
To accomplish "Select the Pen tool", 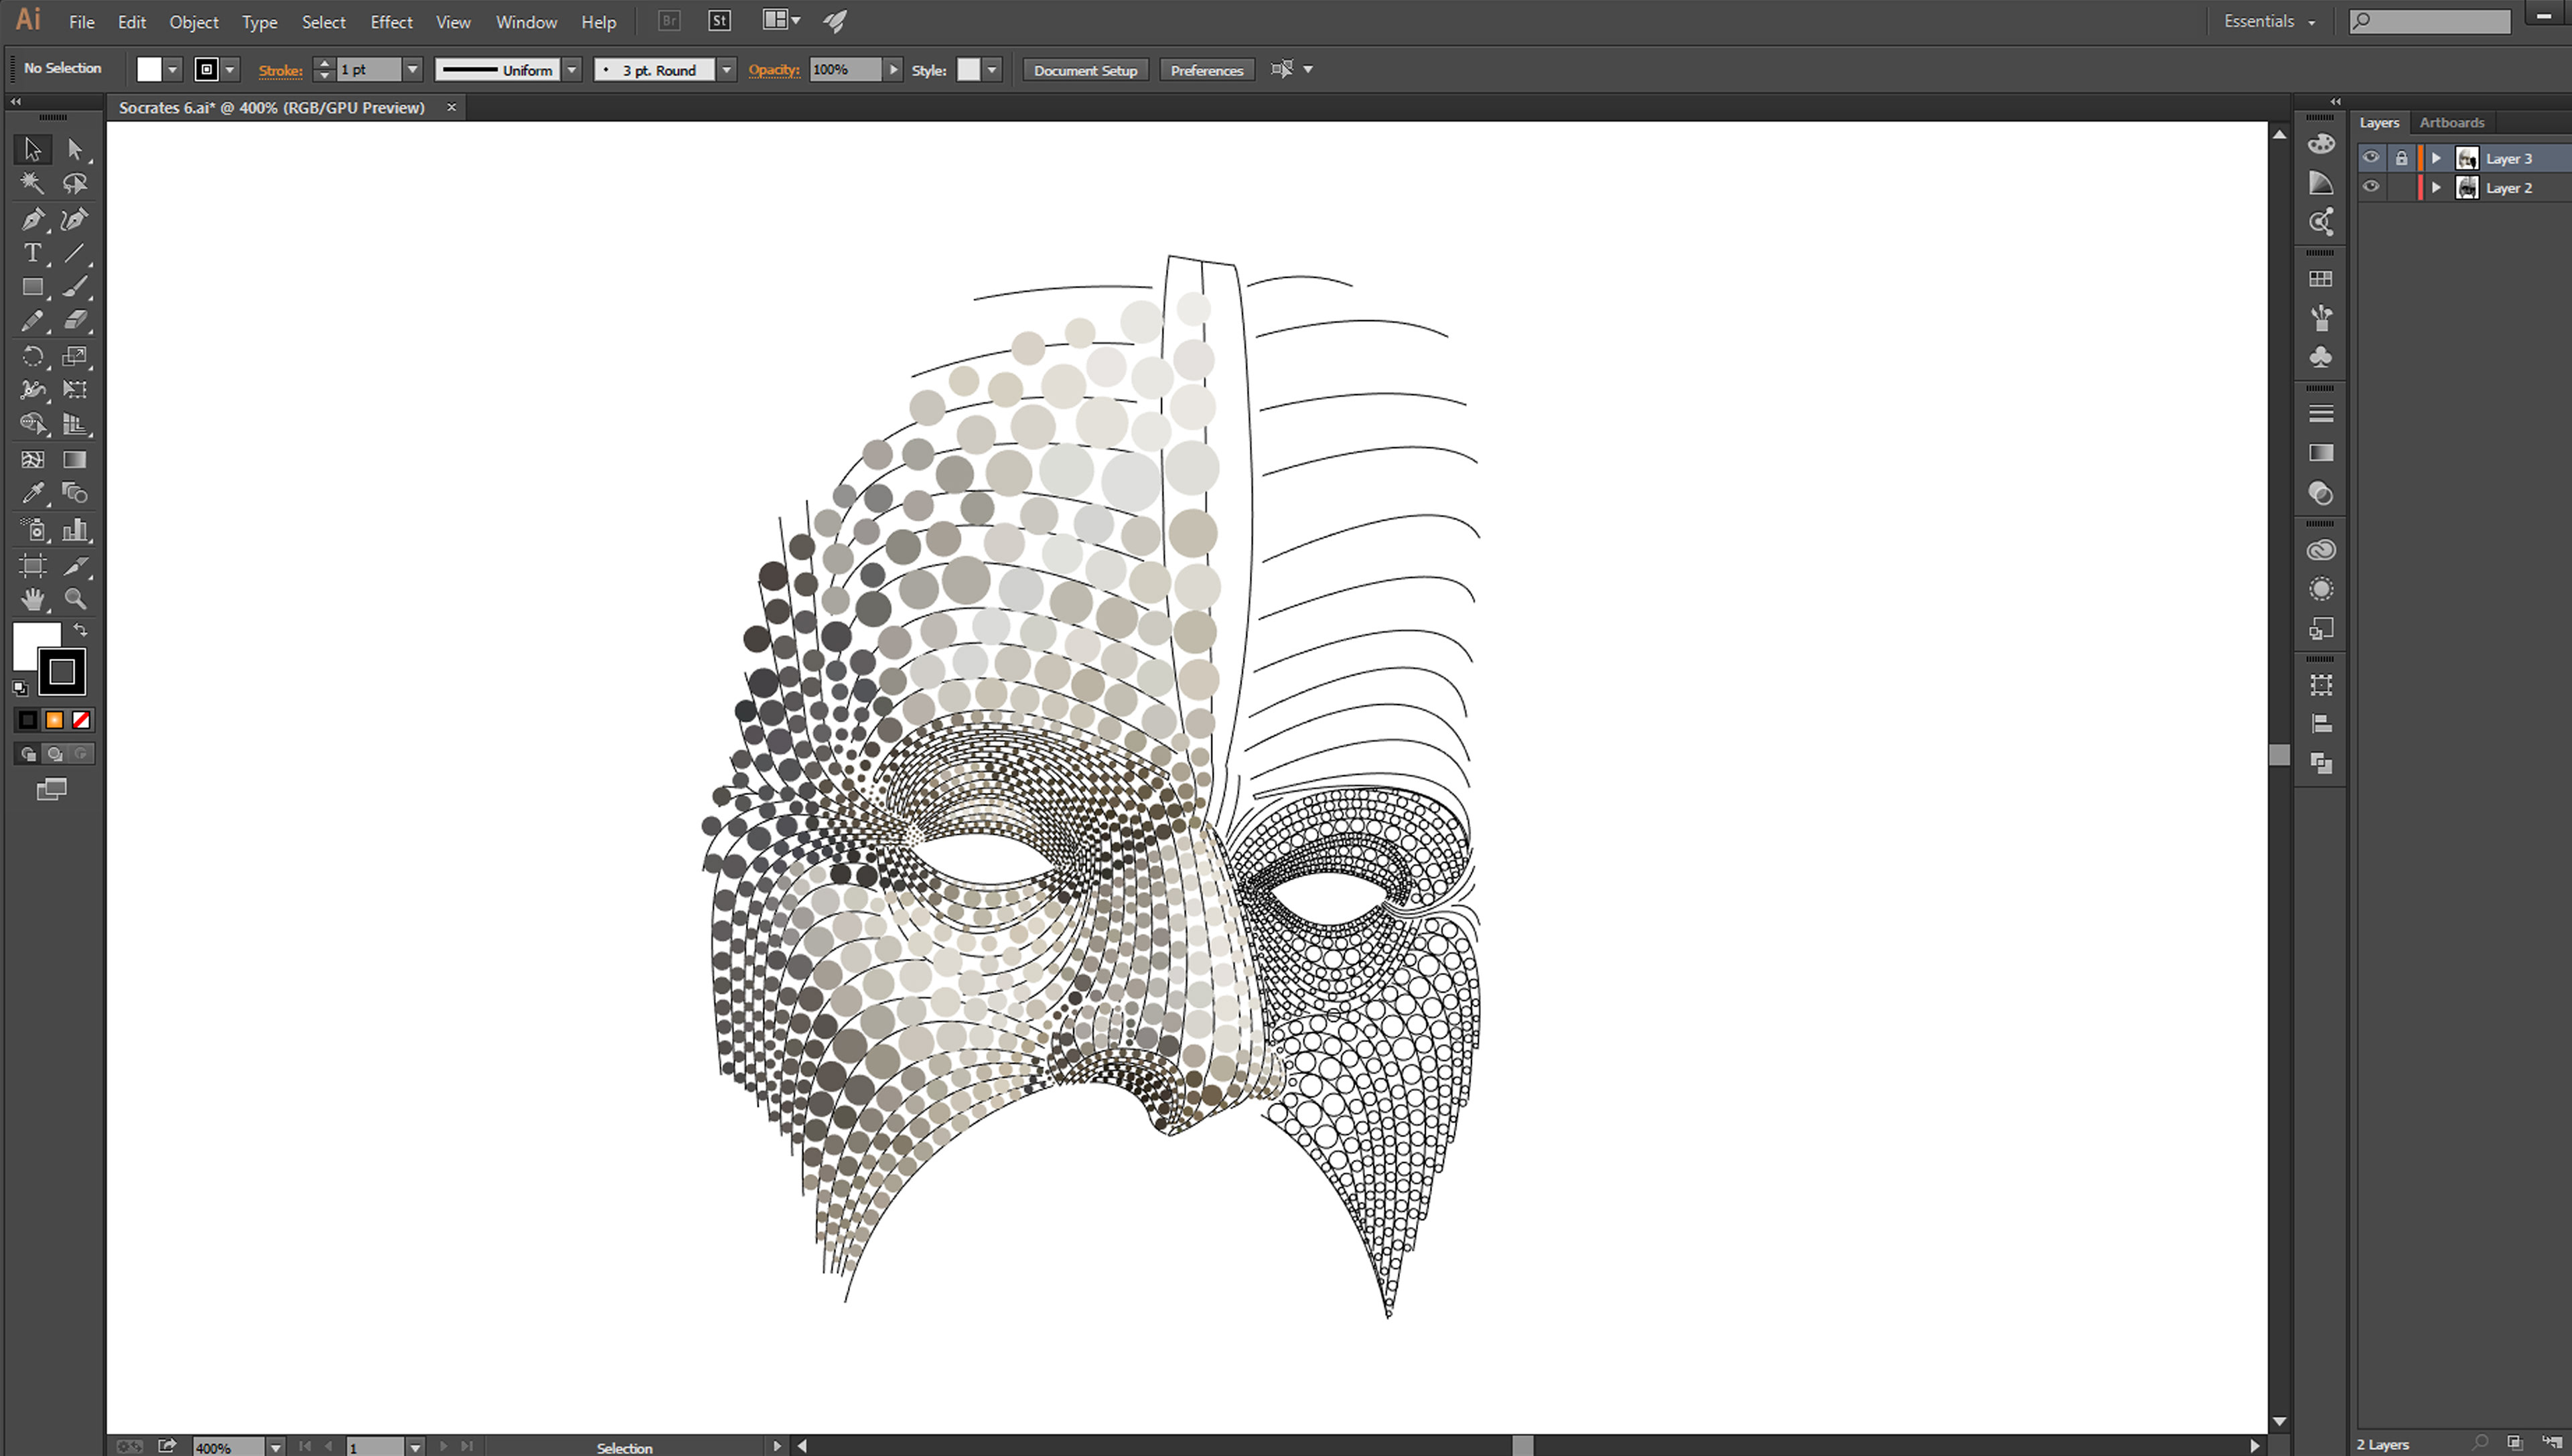I will (x=32, y=219).
